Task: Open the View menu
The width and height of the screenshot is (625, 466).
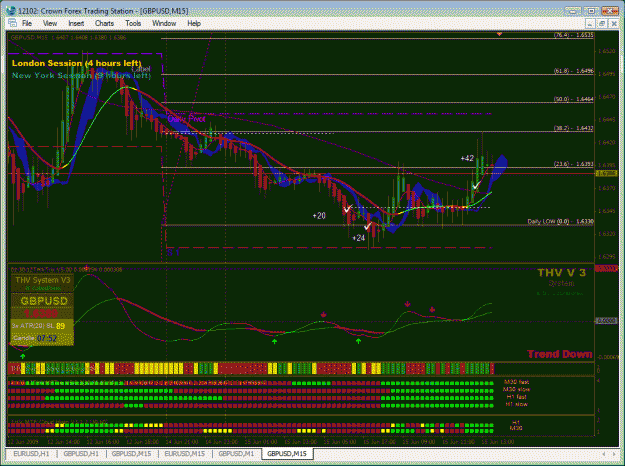Action: point(50,24)
